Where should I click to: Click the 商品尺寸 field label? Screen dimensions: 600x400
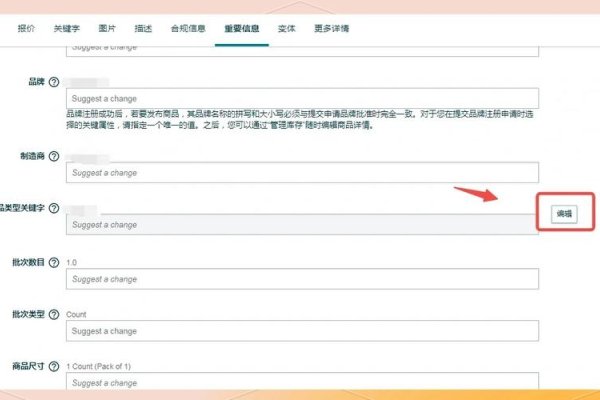(x=29, y=366)
